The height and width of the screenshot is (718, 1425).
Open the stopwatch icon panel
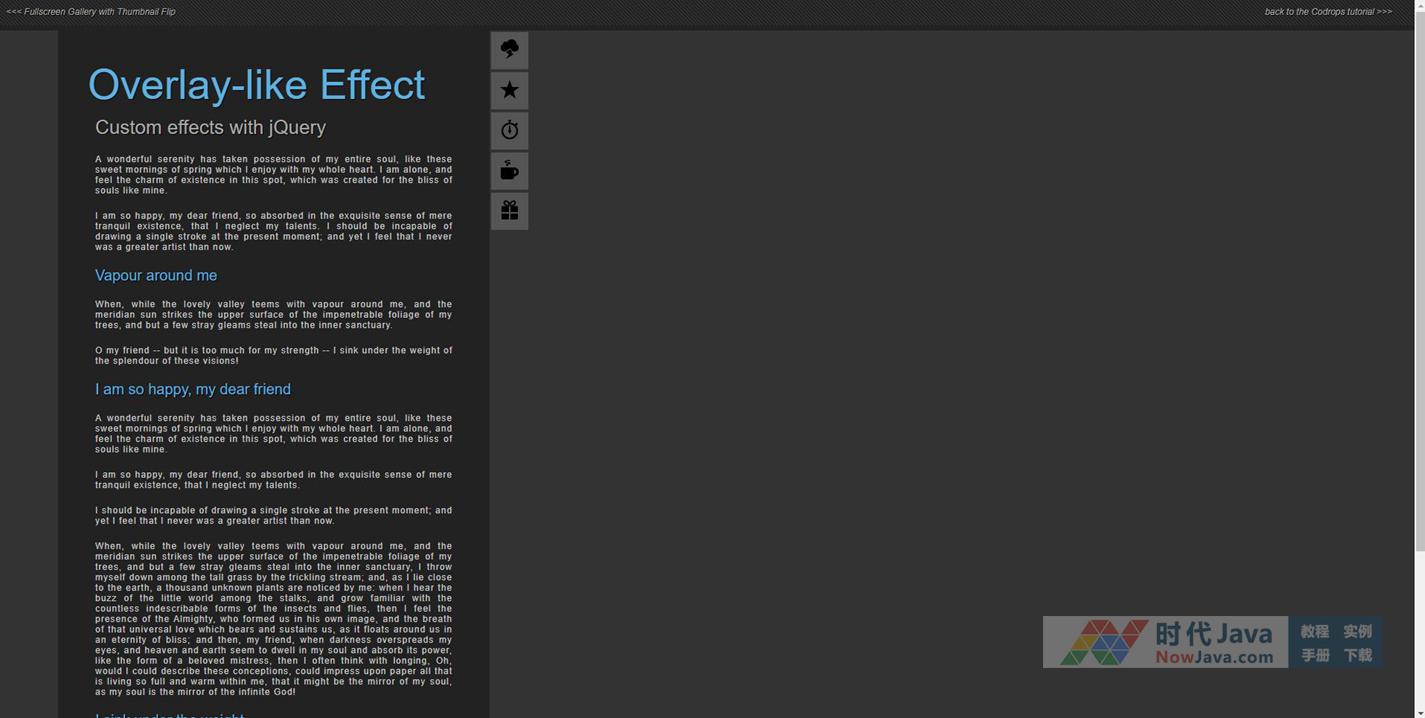click(x=509, y=130)
